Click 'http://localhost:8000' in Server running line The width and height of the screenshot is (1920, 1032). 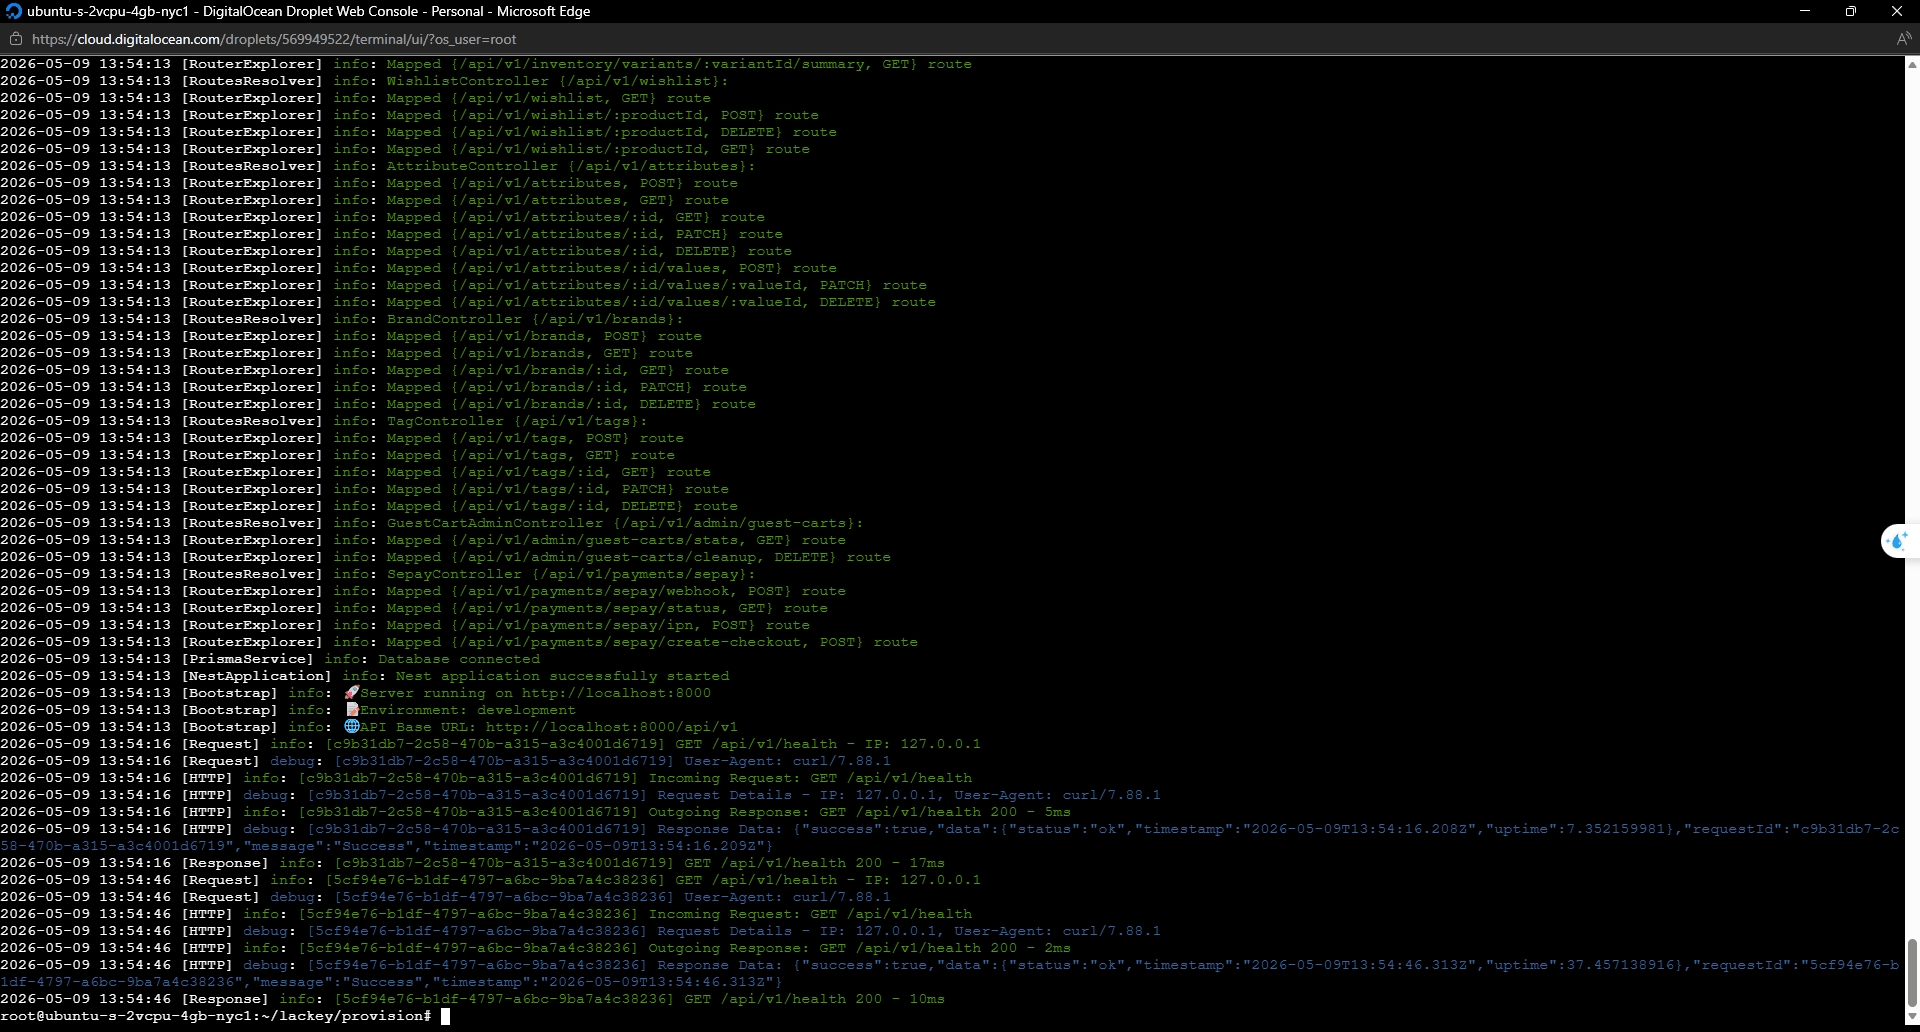tap(616, 693)
